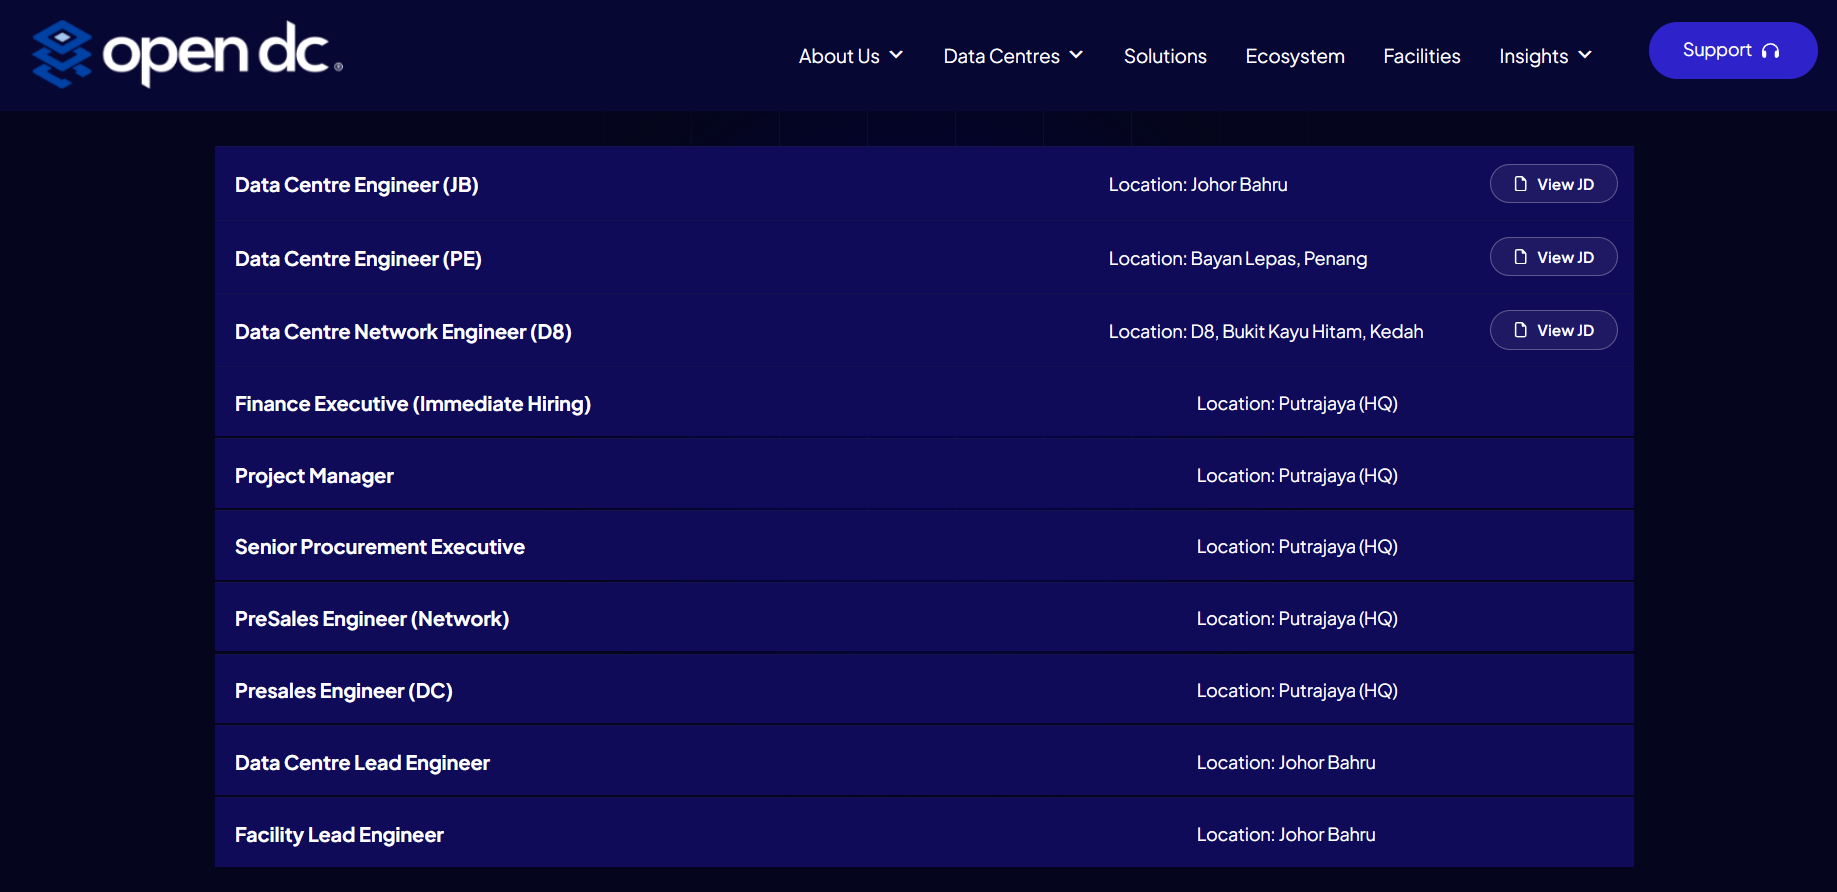This screenshot has width=1837, height=892.
Task: Expand the About Us chevron
Action: pos(896,55)
